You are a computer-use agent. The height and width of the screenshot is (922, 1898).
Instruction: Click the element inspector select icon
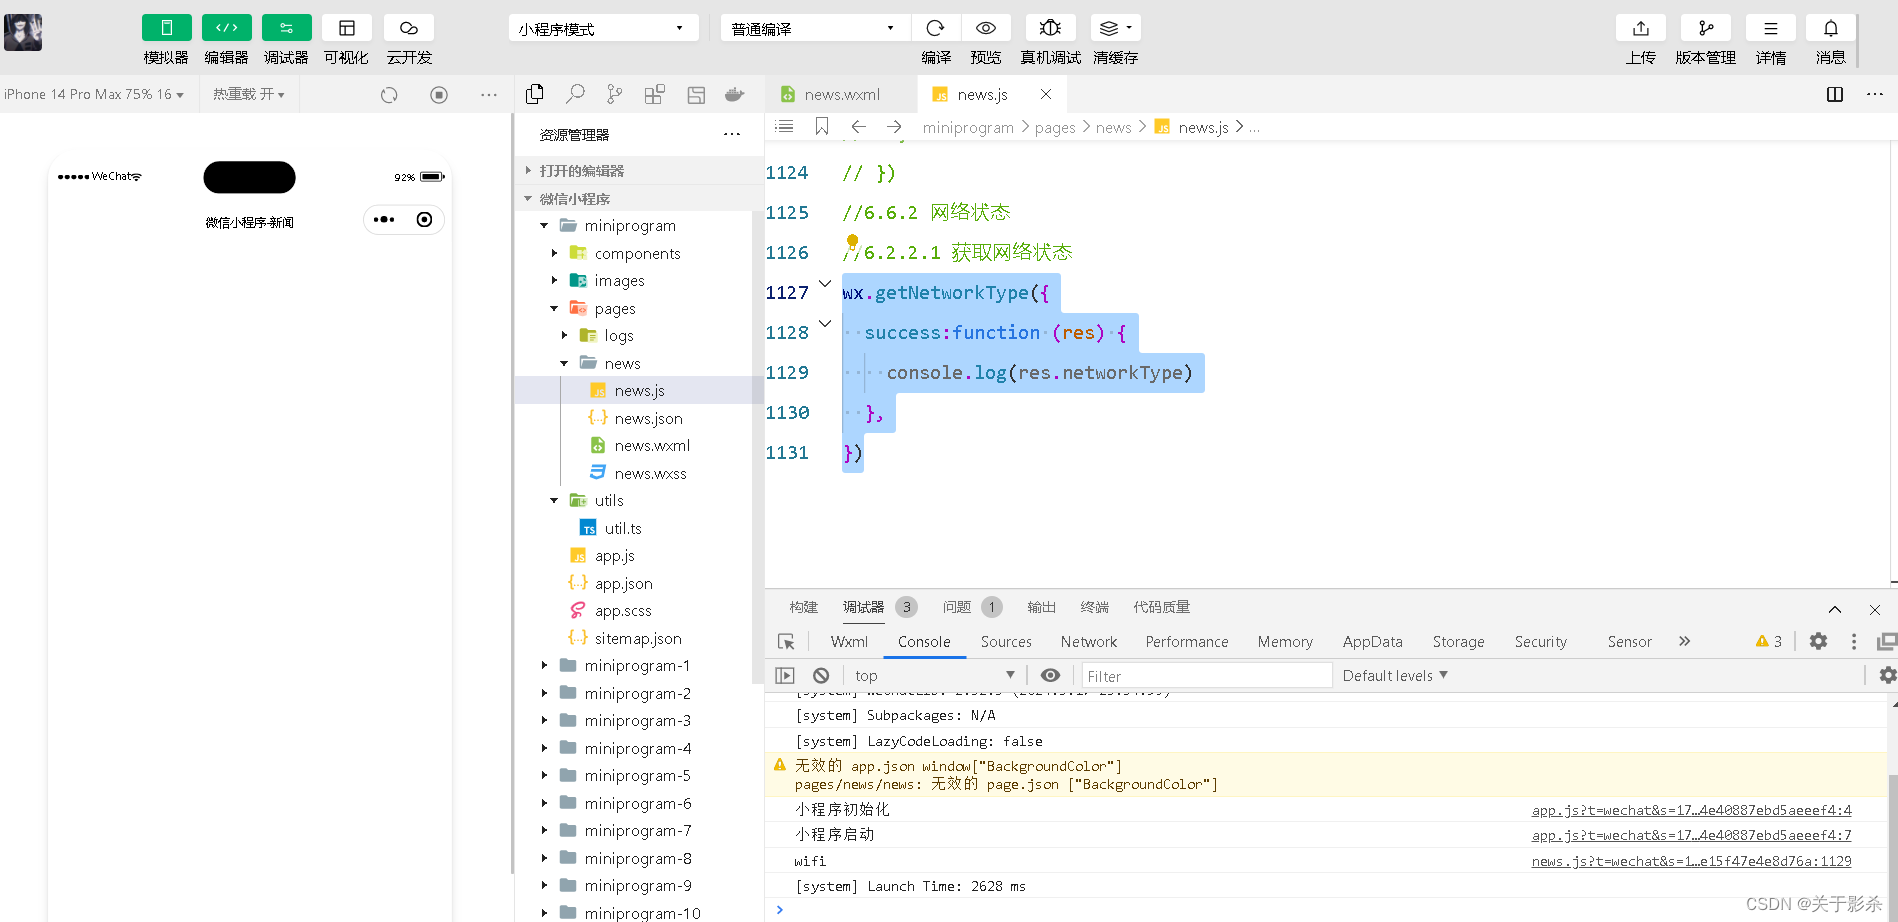pos(786,642)
